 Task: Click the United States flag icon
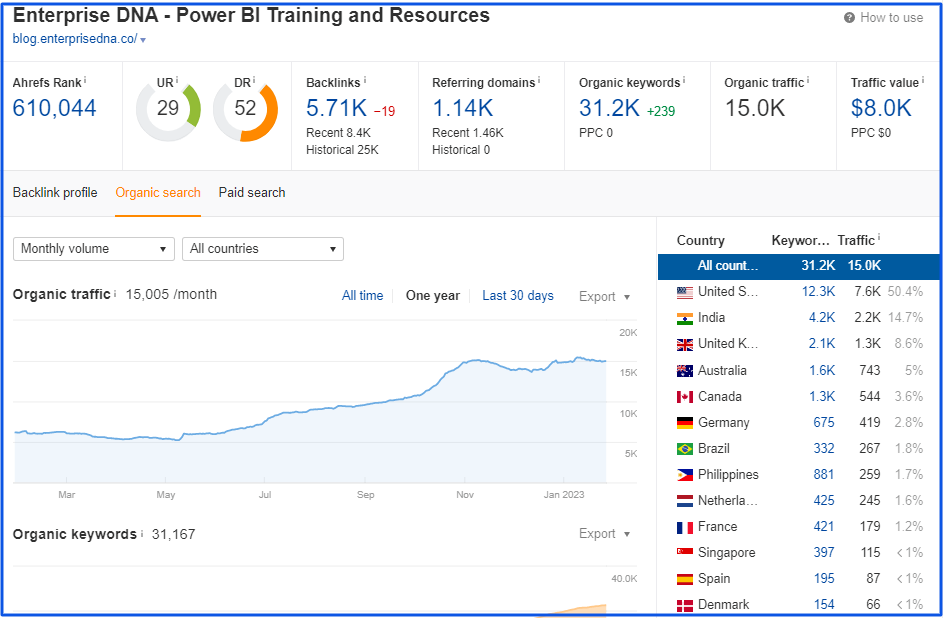tap(685, 292)
